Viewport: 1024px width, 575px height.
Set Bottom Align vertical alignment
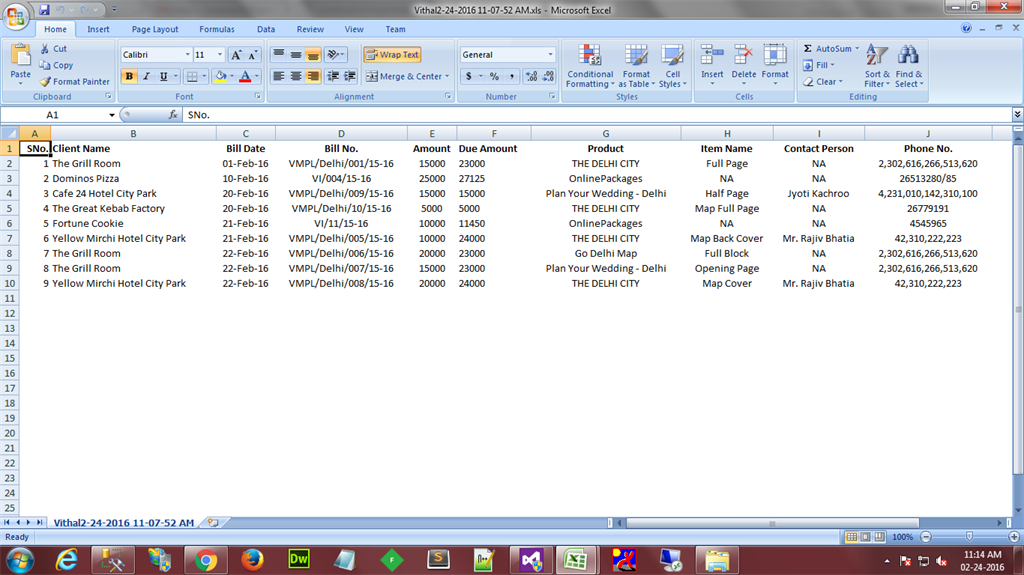(x=313, y=55)
